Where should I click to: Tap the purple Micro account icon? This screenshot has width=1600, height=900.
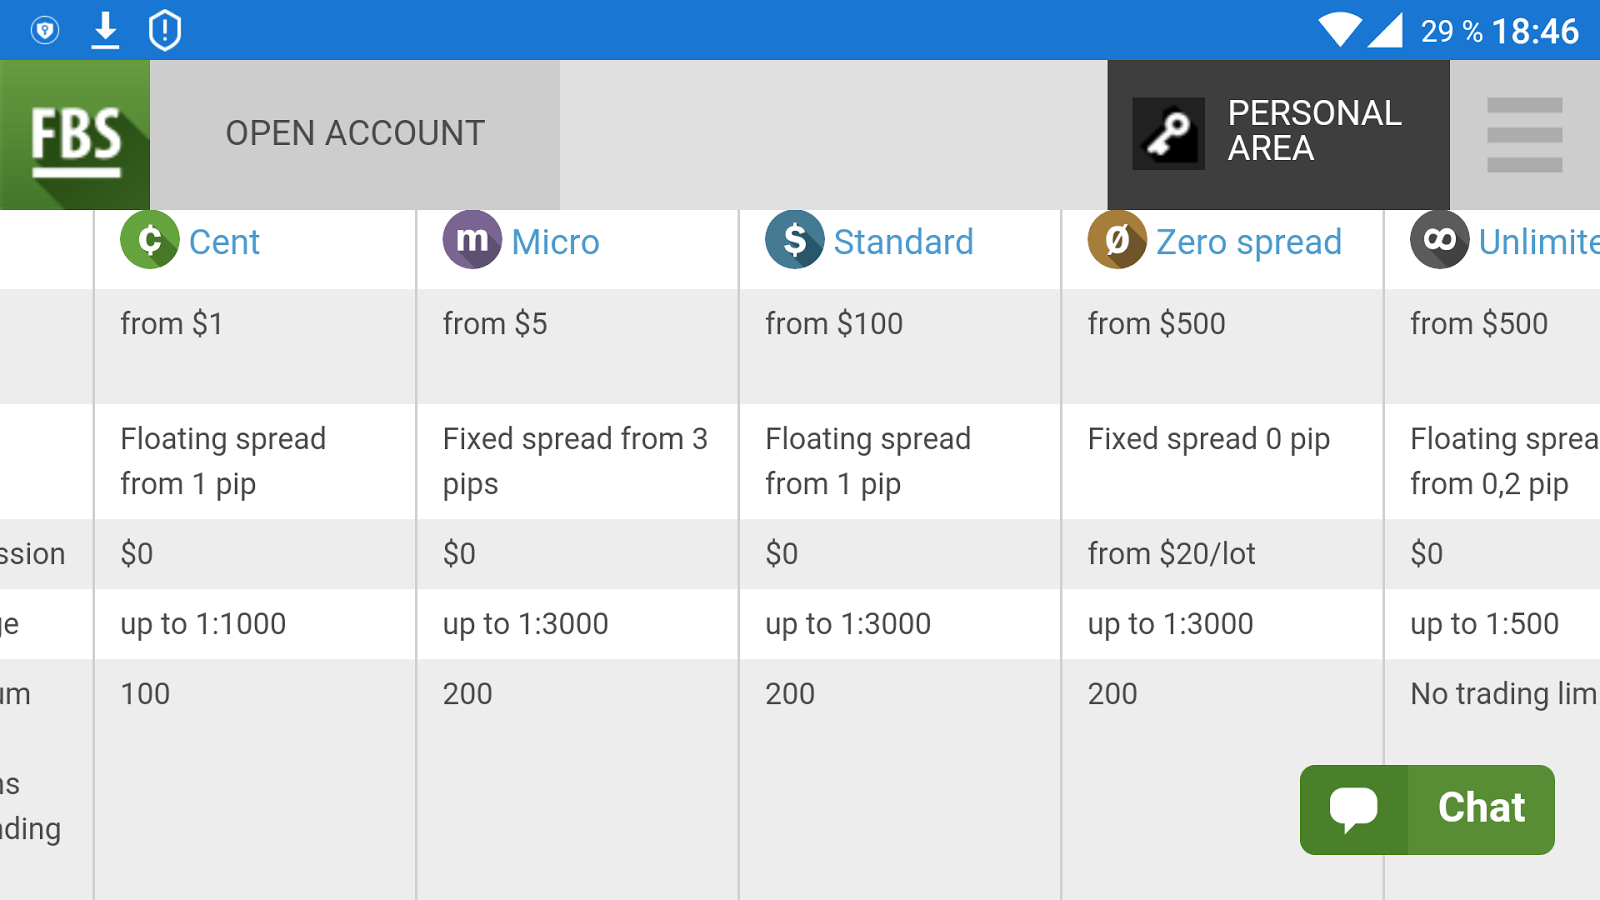472,240
